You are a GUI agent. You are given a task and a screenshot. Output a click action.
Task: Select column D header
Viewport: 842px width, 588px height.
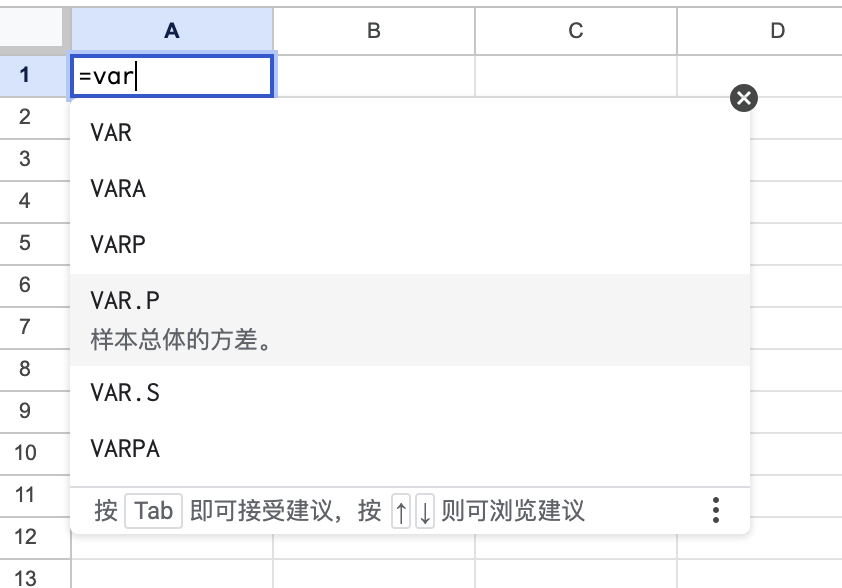pos(777,31)
